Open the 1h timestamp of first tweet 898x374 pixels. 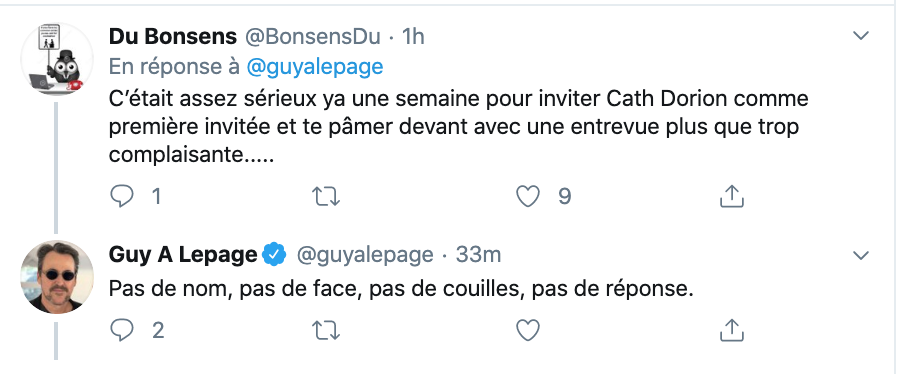coord(413,36)
